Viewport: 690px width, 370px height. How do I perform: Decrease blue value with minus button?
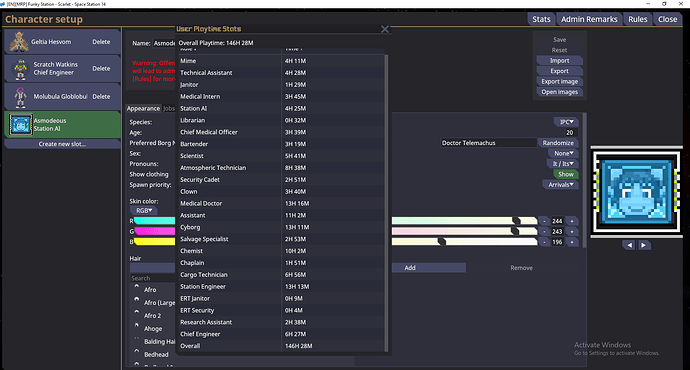point(544,242)
